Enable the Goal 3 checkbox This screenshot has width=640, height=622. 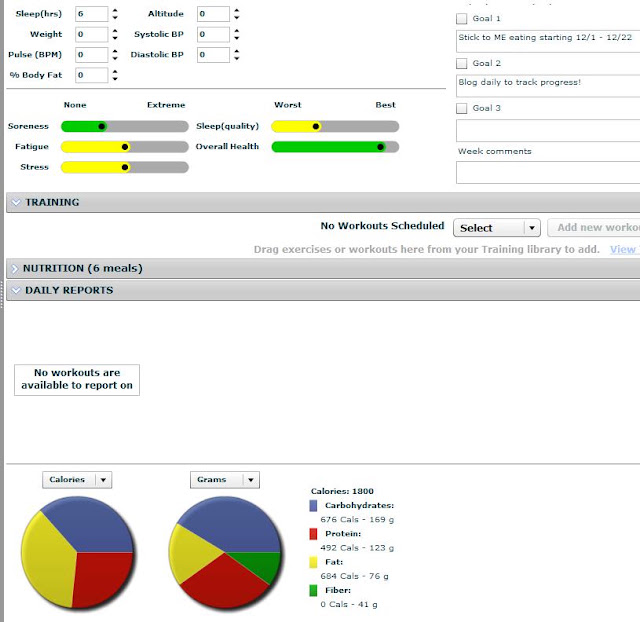point(462,109)
